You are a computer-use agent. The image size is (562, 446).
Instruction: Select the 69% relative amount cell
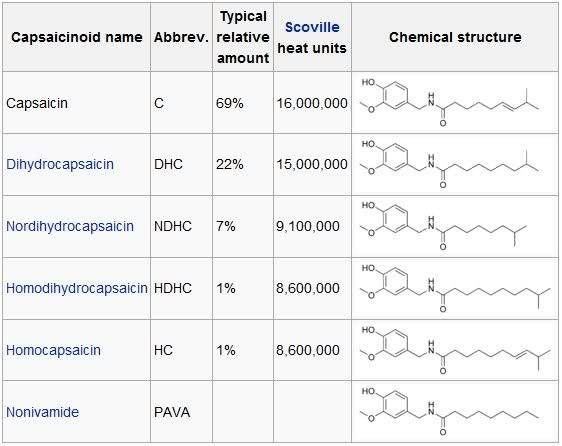click(x=243, y=103)
